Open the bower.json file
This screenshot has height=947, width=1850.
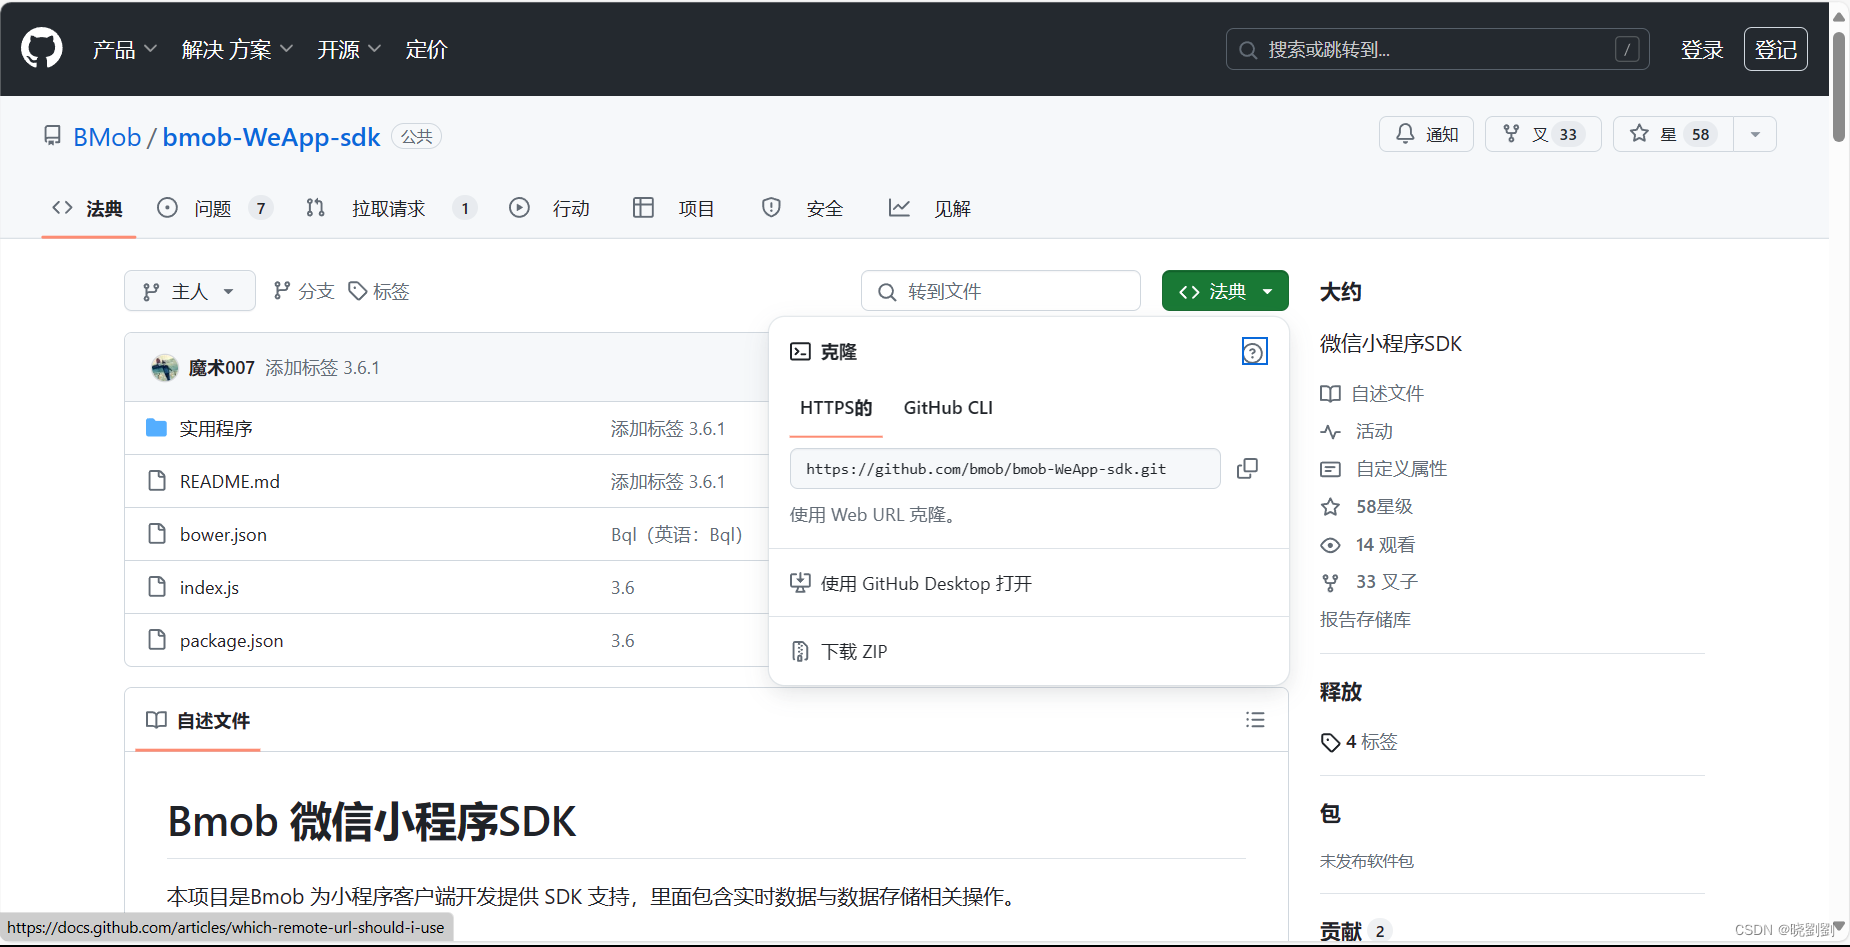pyautogui.click(x=223, y=534)
